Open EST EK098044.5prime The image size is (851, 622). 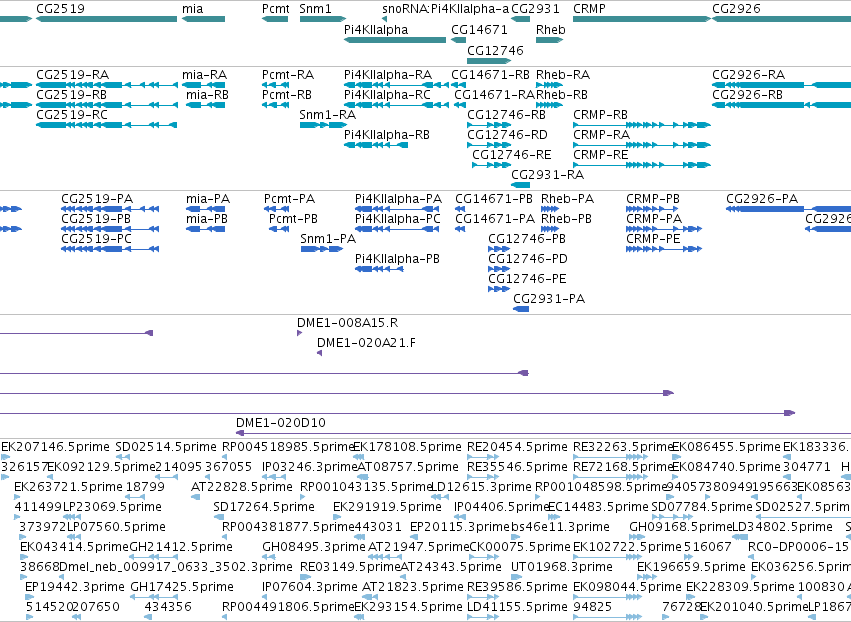tap(627, 587)
